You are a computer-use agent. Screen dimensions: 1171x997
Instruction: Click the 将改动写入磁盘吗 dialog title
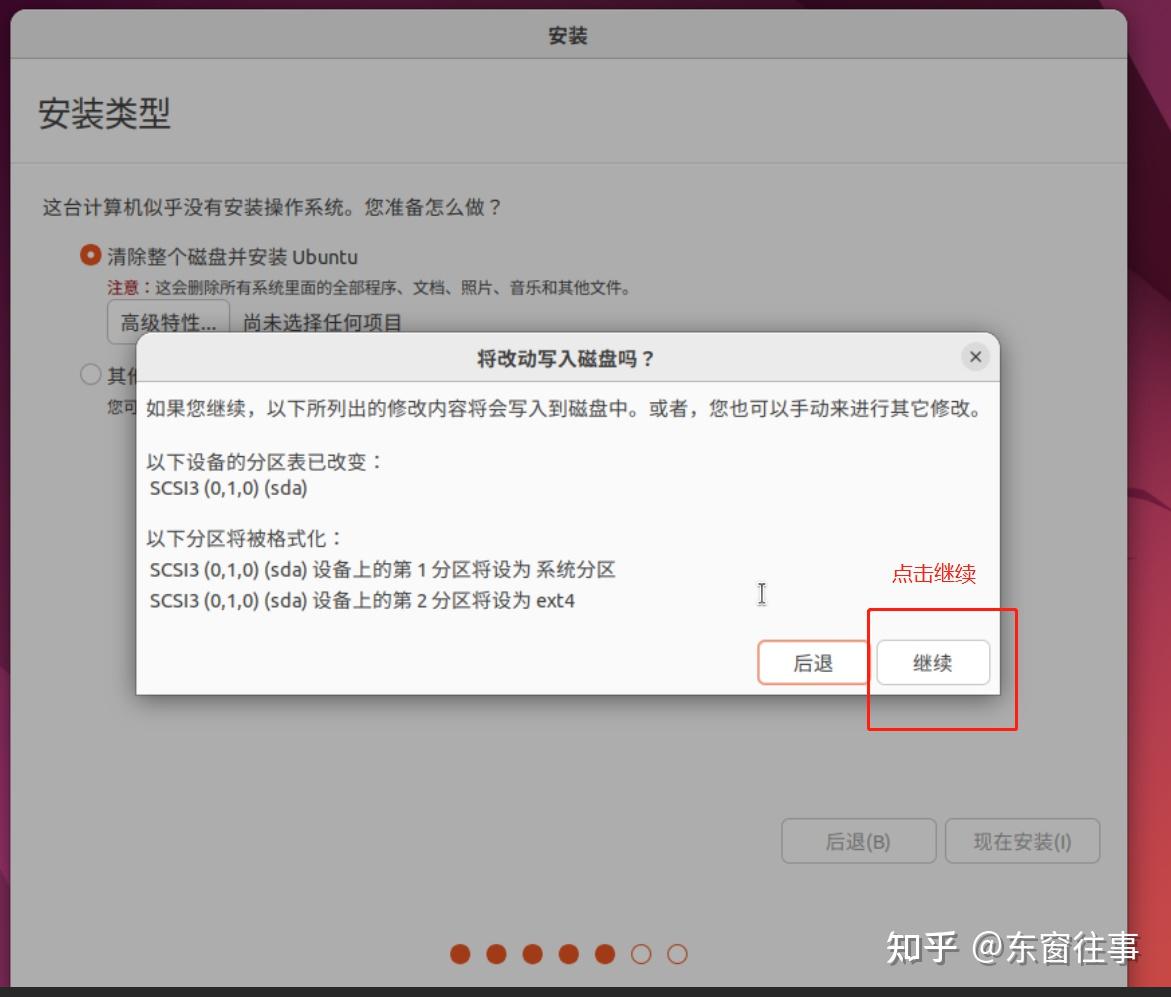[568, 357]
